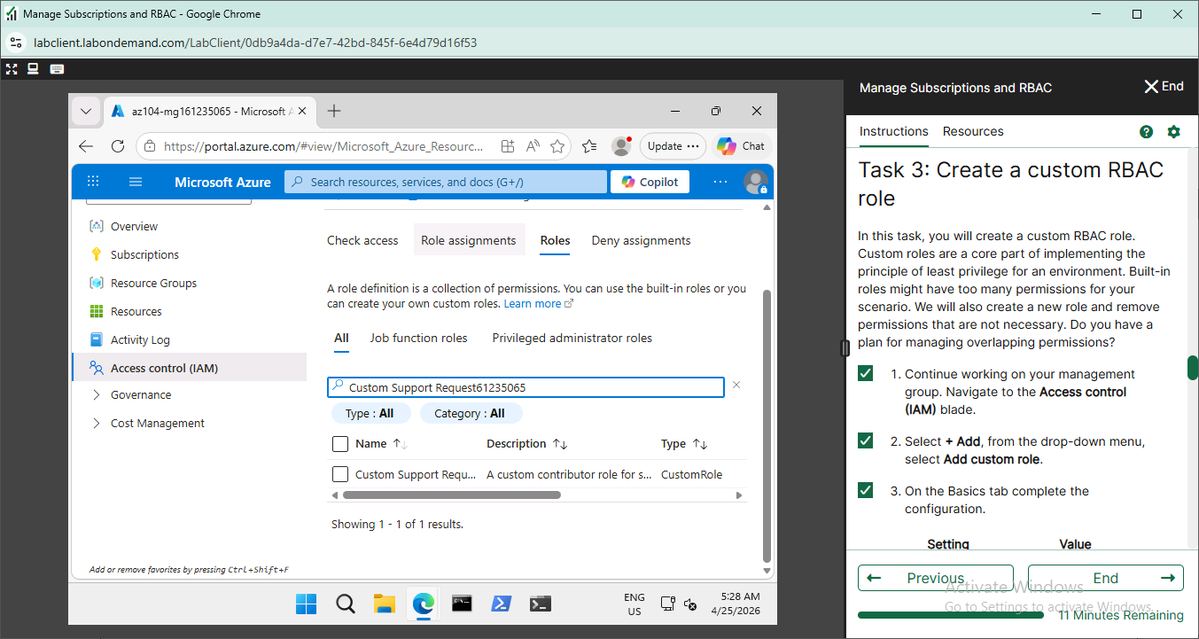The width and height of the screenshot is (1199, 639).
Task: Click CustomRole type cell
Action: (692, 475)
